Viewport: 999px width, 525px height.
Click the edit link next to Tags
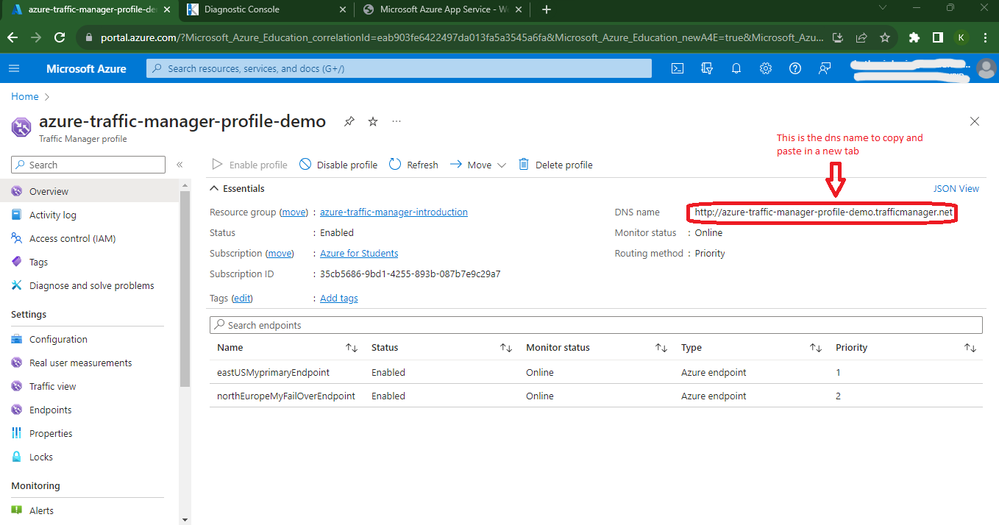[241, 298]
